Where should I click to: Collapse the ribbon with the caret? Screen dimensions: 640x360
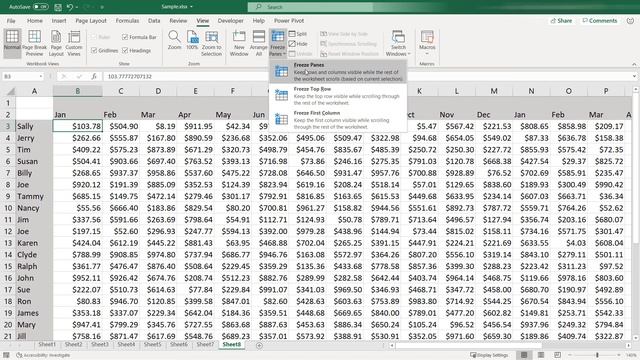point(634,64)
